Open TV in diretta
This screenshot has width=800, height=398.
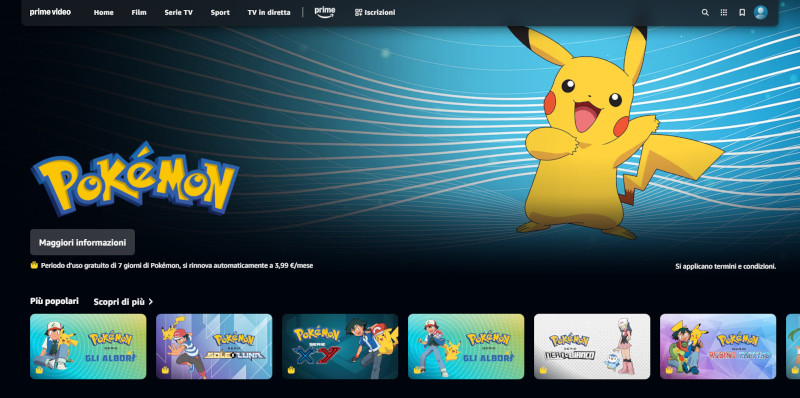(269, 12)
